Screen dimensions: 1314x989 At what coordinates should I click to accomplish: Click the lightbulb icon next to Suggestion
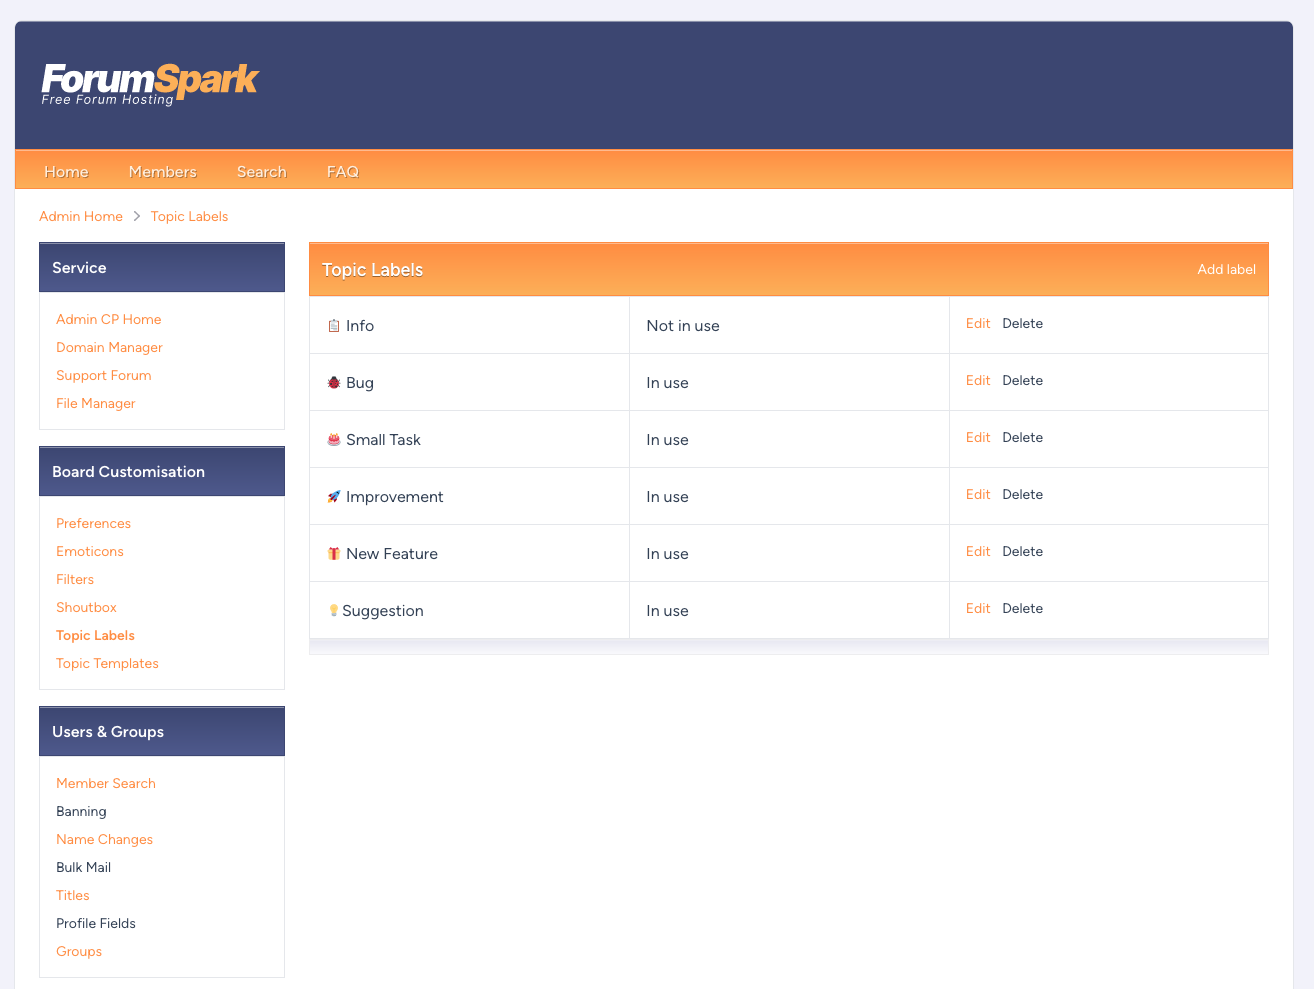tap(333, 609)
